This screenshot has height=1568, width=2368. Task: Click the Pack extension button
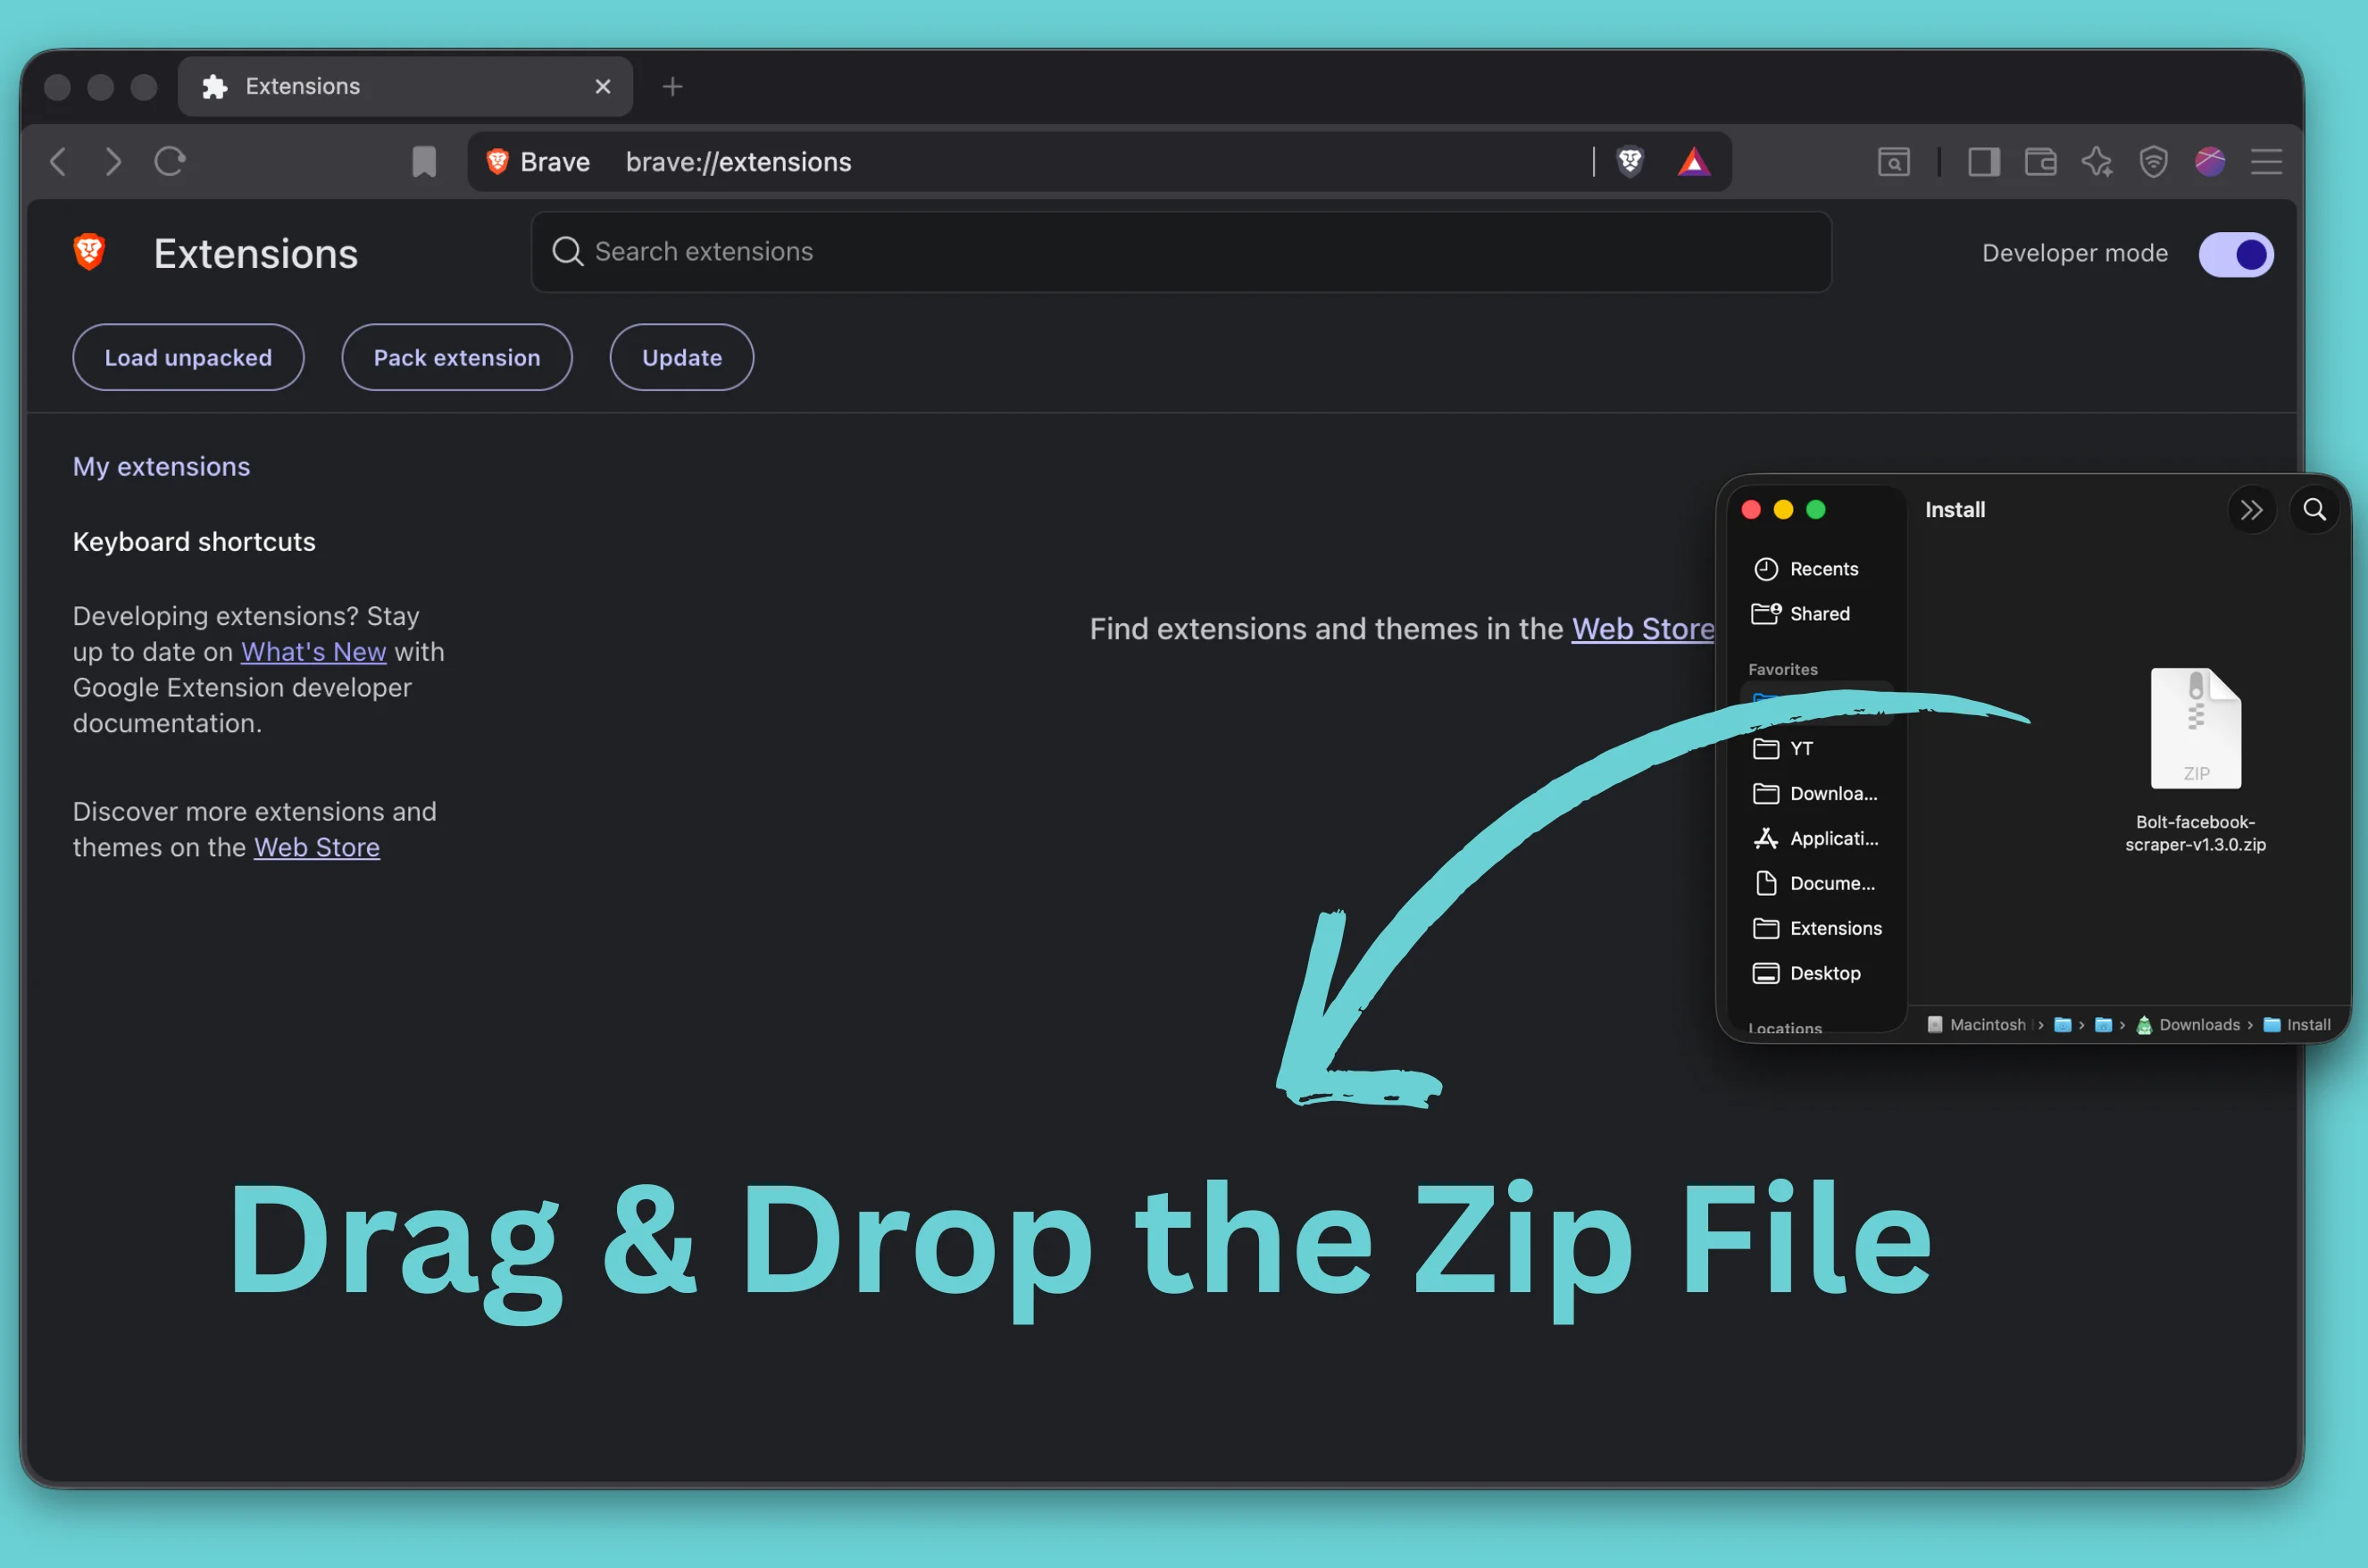(457, 357)
